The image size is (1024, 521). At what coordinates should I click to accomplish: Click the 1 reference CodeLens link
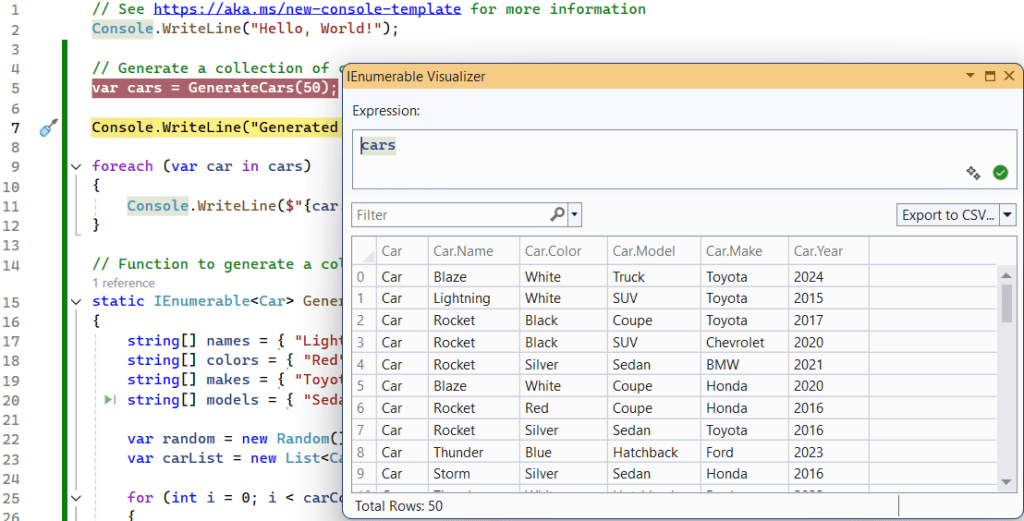[123, 283]
